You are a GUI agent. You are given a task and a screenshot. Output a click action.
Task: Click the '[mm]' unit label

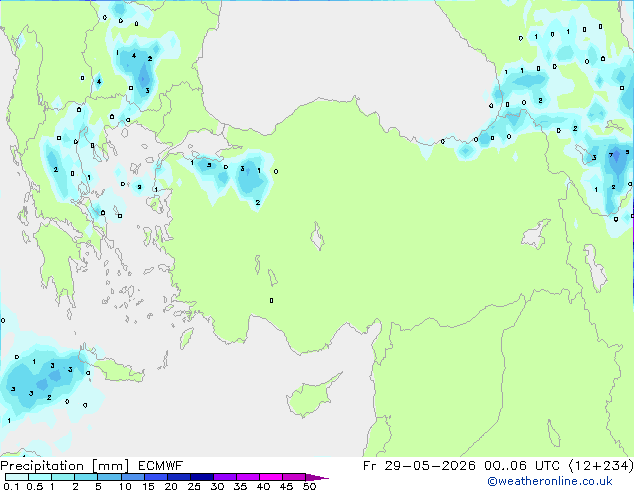110,466
